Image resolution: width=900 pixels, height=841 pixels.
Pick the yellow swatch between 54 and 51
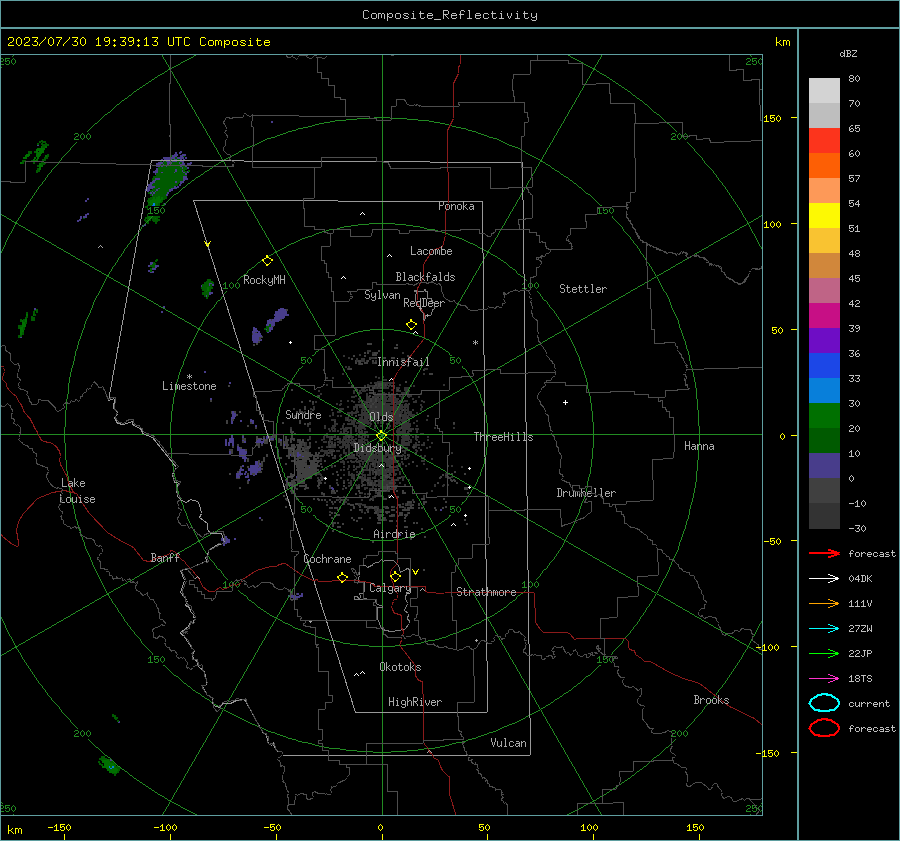[824, 216]
